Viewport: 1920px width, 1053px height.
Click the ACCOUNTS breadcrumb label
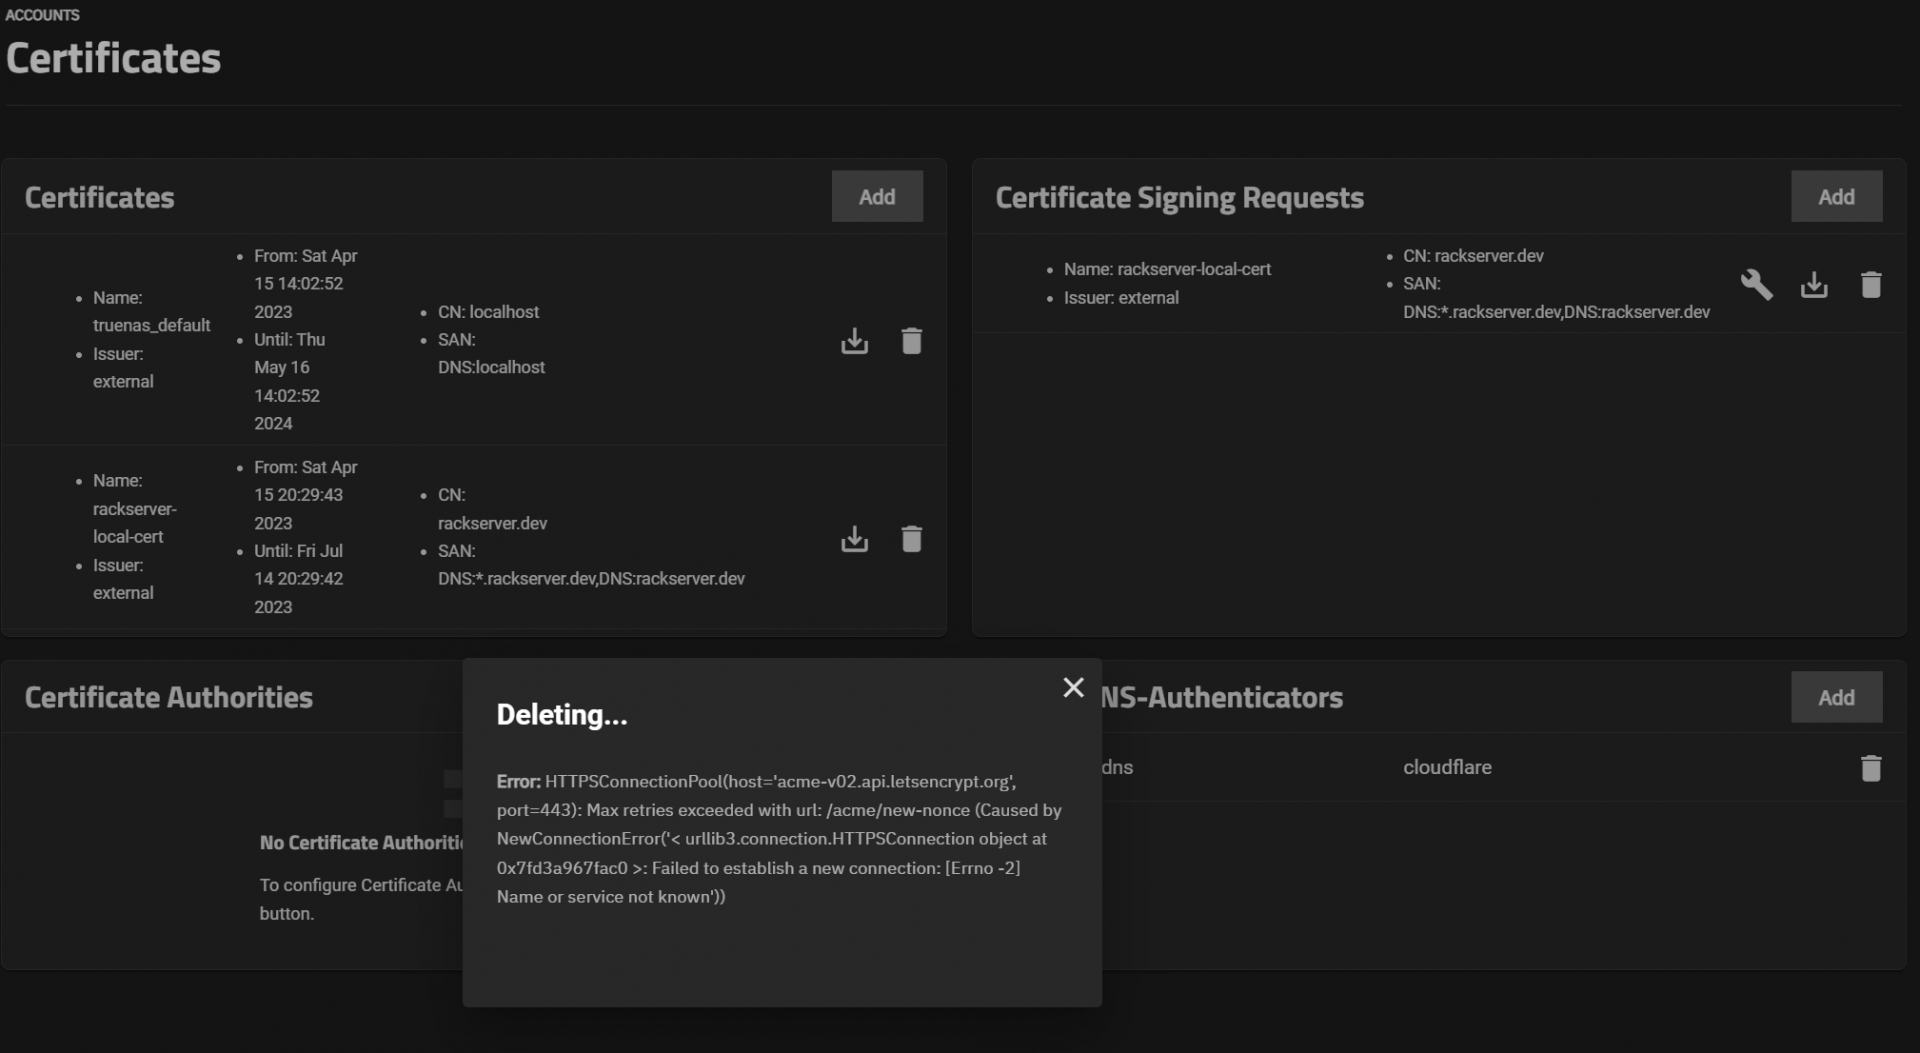pos(42,15)
